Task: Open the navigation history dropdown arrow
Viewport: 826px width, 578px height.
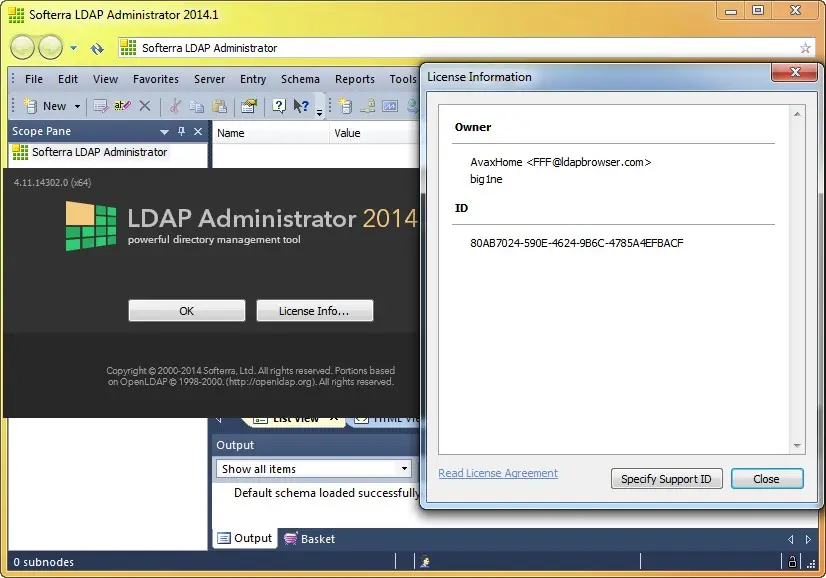Action: tap(73, 48)
